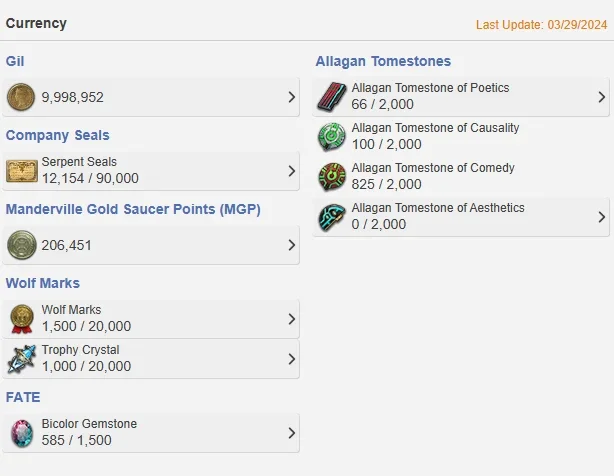Click the gold Gil coin icon
Image resolution: width=614 pixels, height=476 pixels.
(21, 97)
